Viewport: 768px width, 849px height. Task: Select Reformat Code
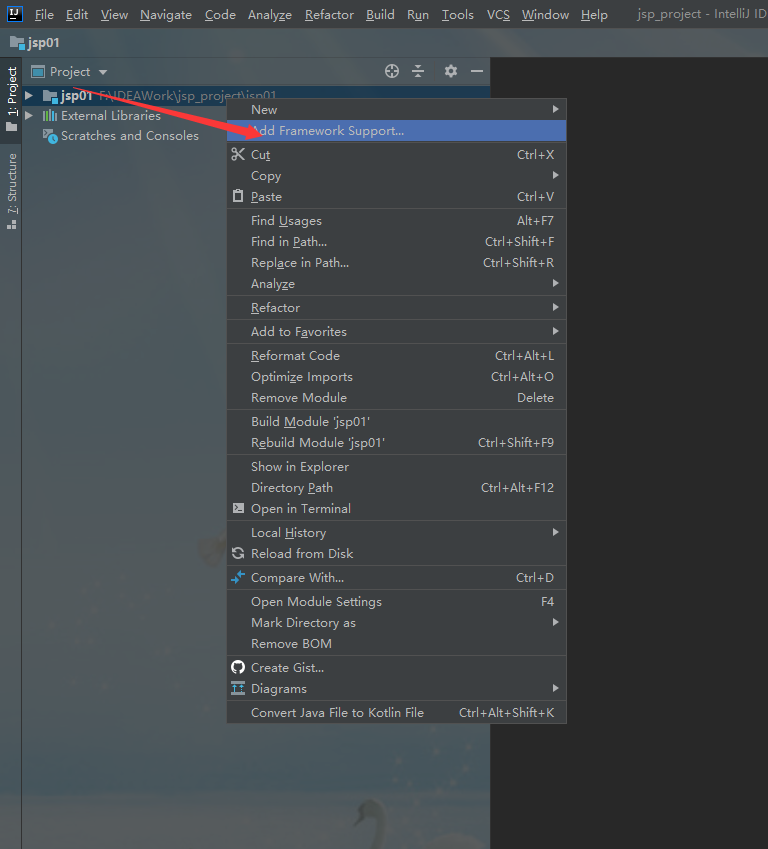[x=396, y=355]
